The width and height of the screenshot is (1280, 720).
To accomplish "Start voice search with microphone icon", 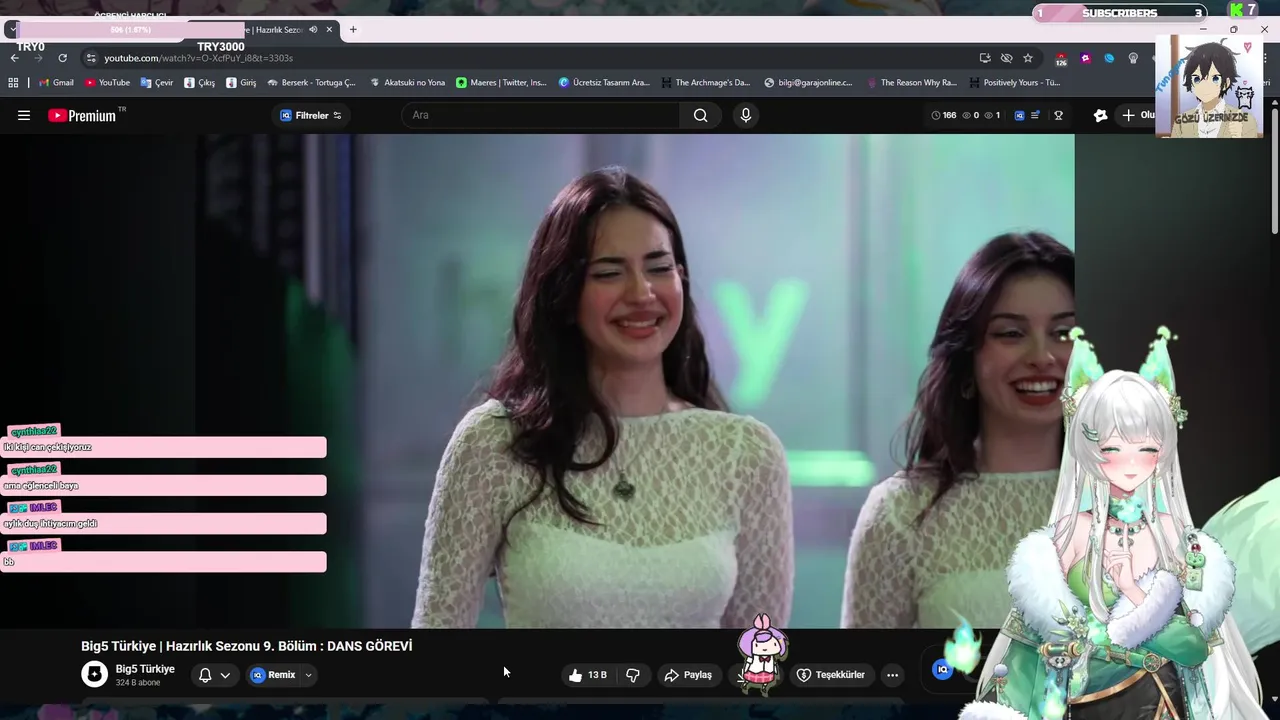I will pos(745,115).
